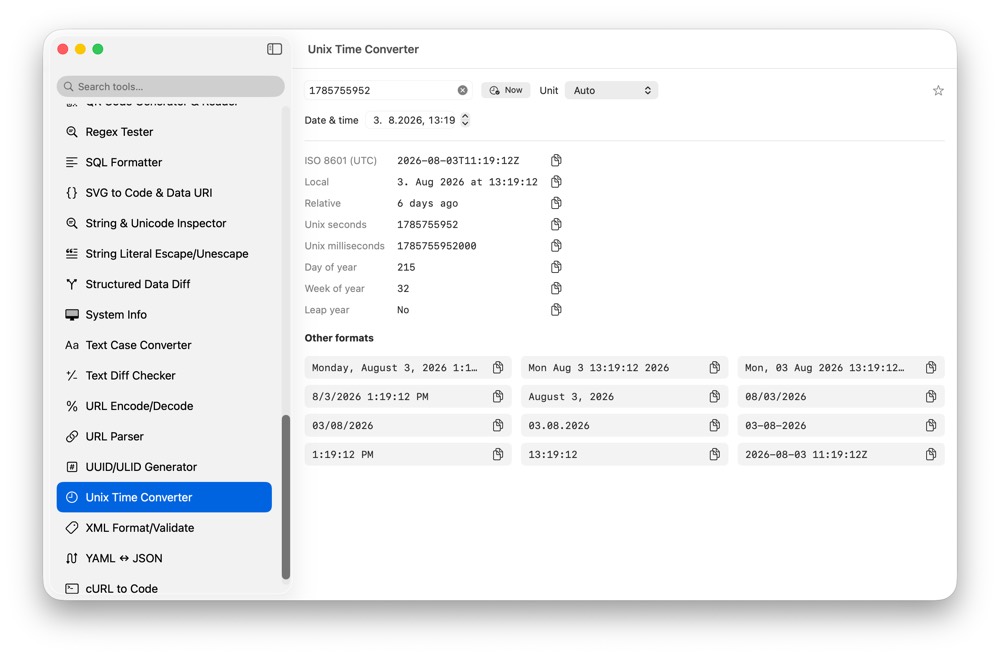Set timestamp to Now
1000x657 pixels.
506,91
